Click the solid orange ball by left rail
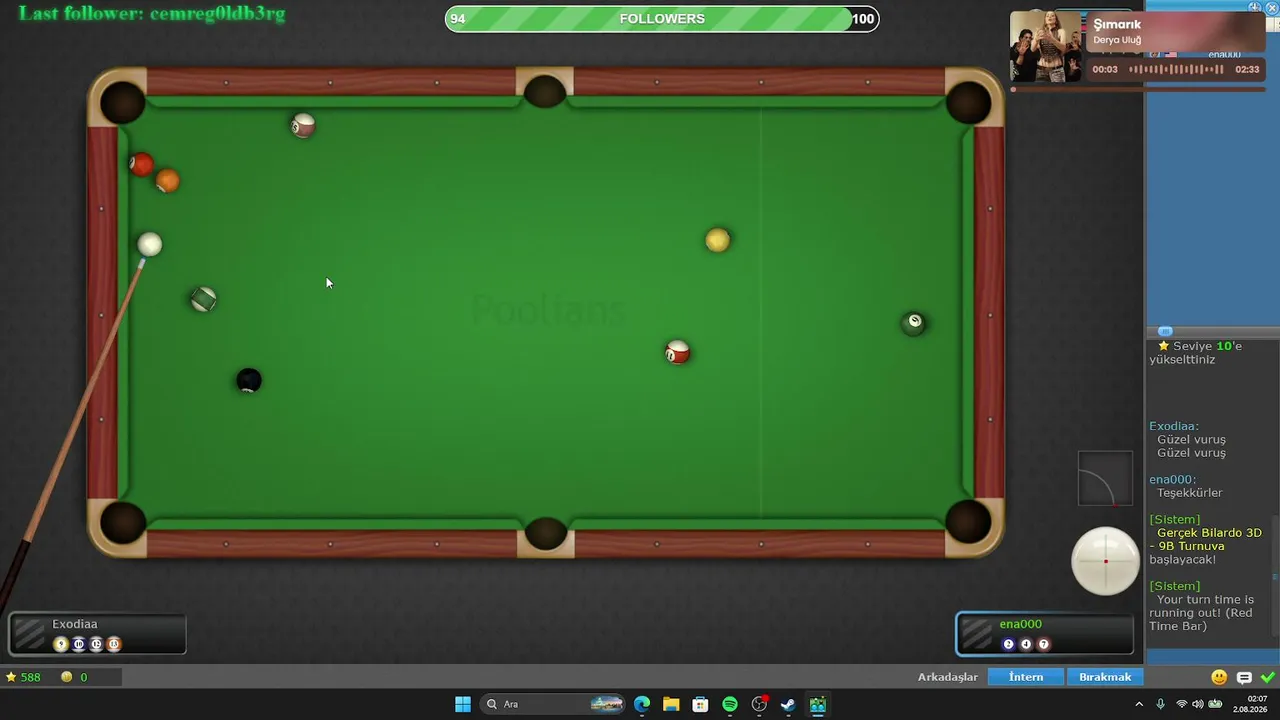Image resolution: width=1280 pixels, height=720 pixels. 167,180
